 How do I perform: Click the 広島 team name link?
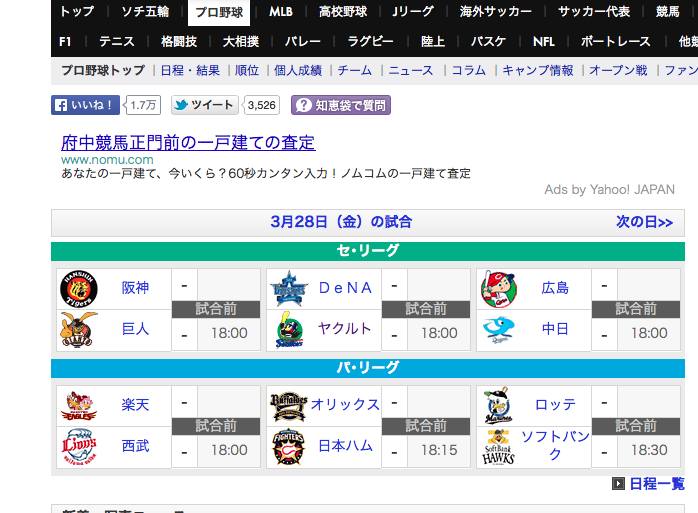(x=555, y=288)
